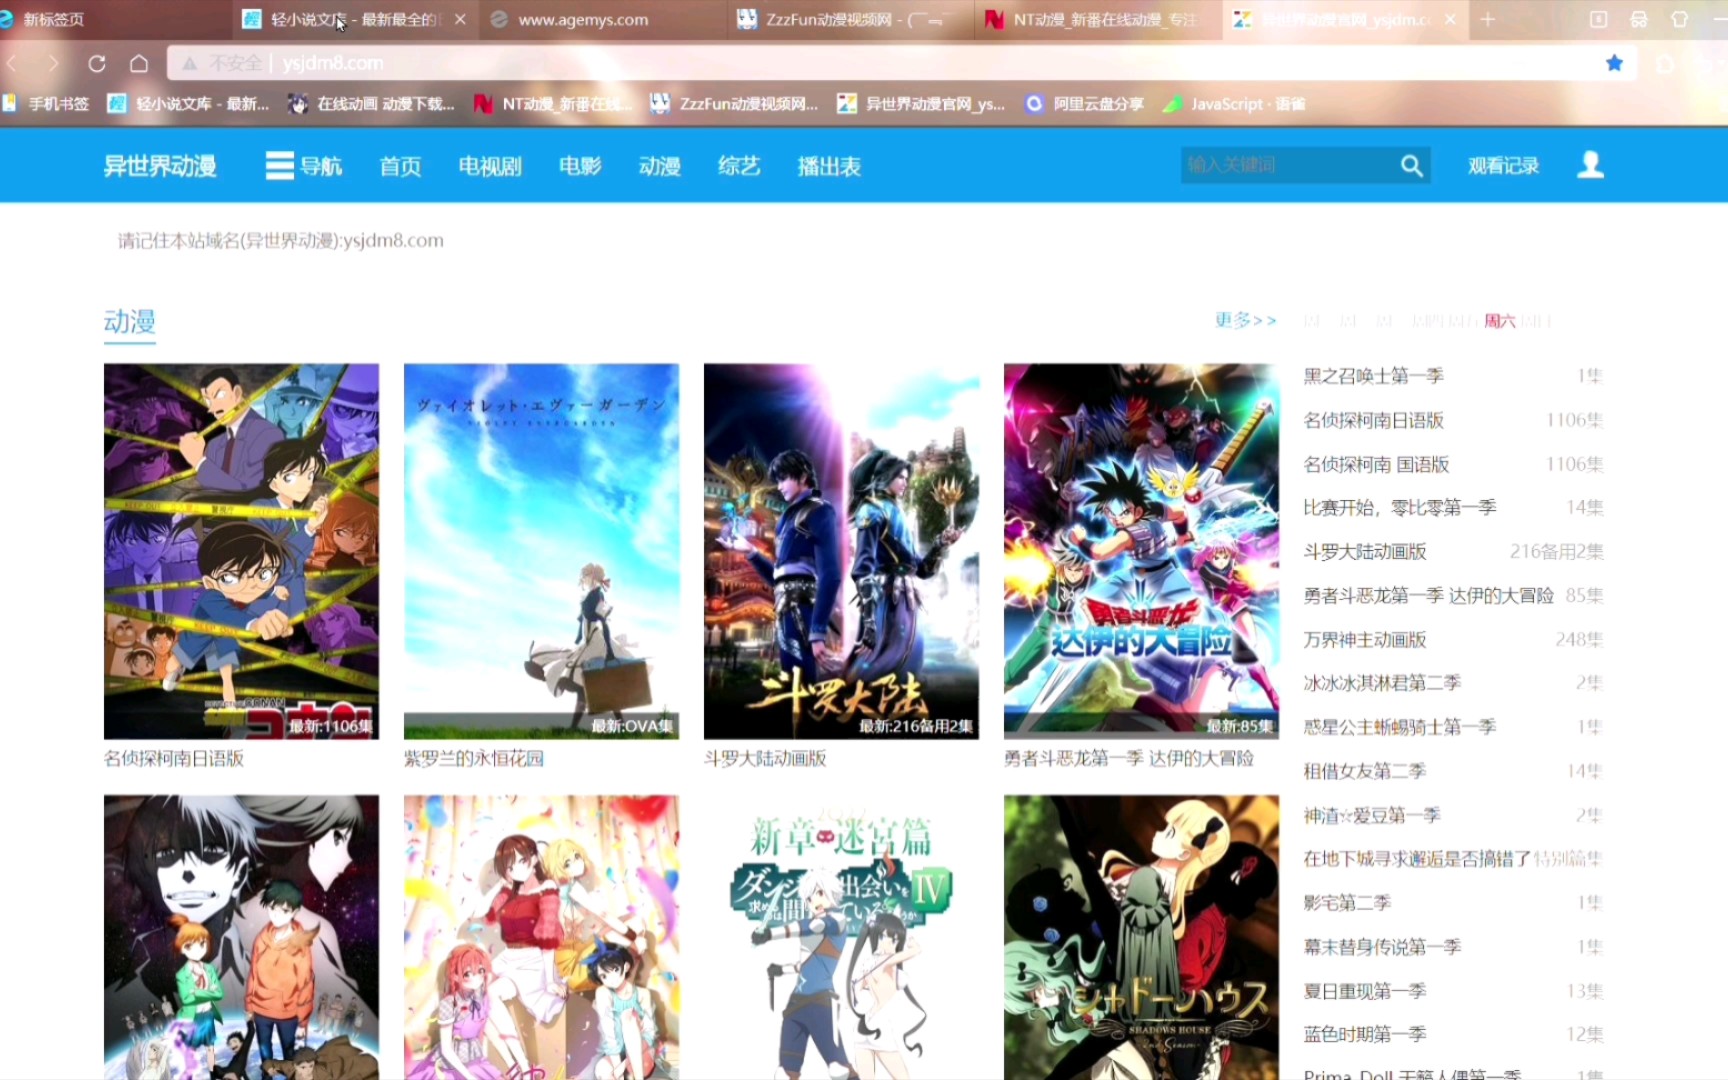
Task: Click the forward navigation arrow
Action: [53, 64]
